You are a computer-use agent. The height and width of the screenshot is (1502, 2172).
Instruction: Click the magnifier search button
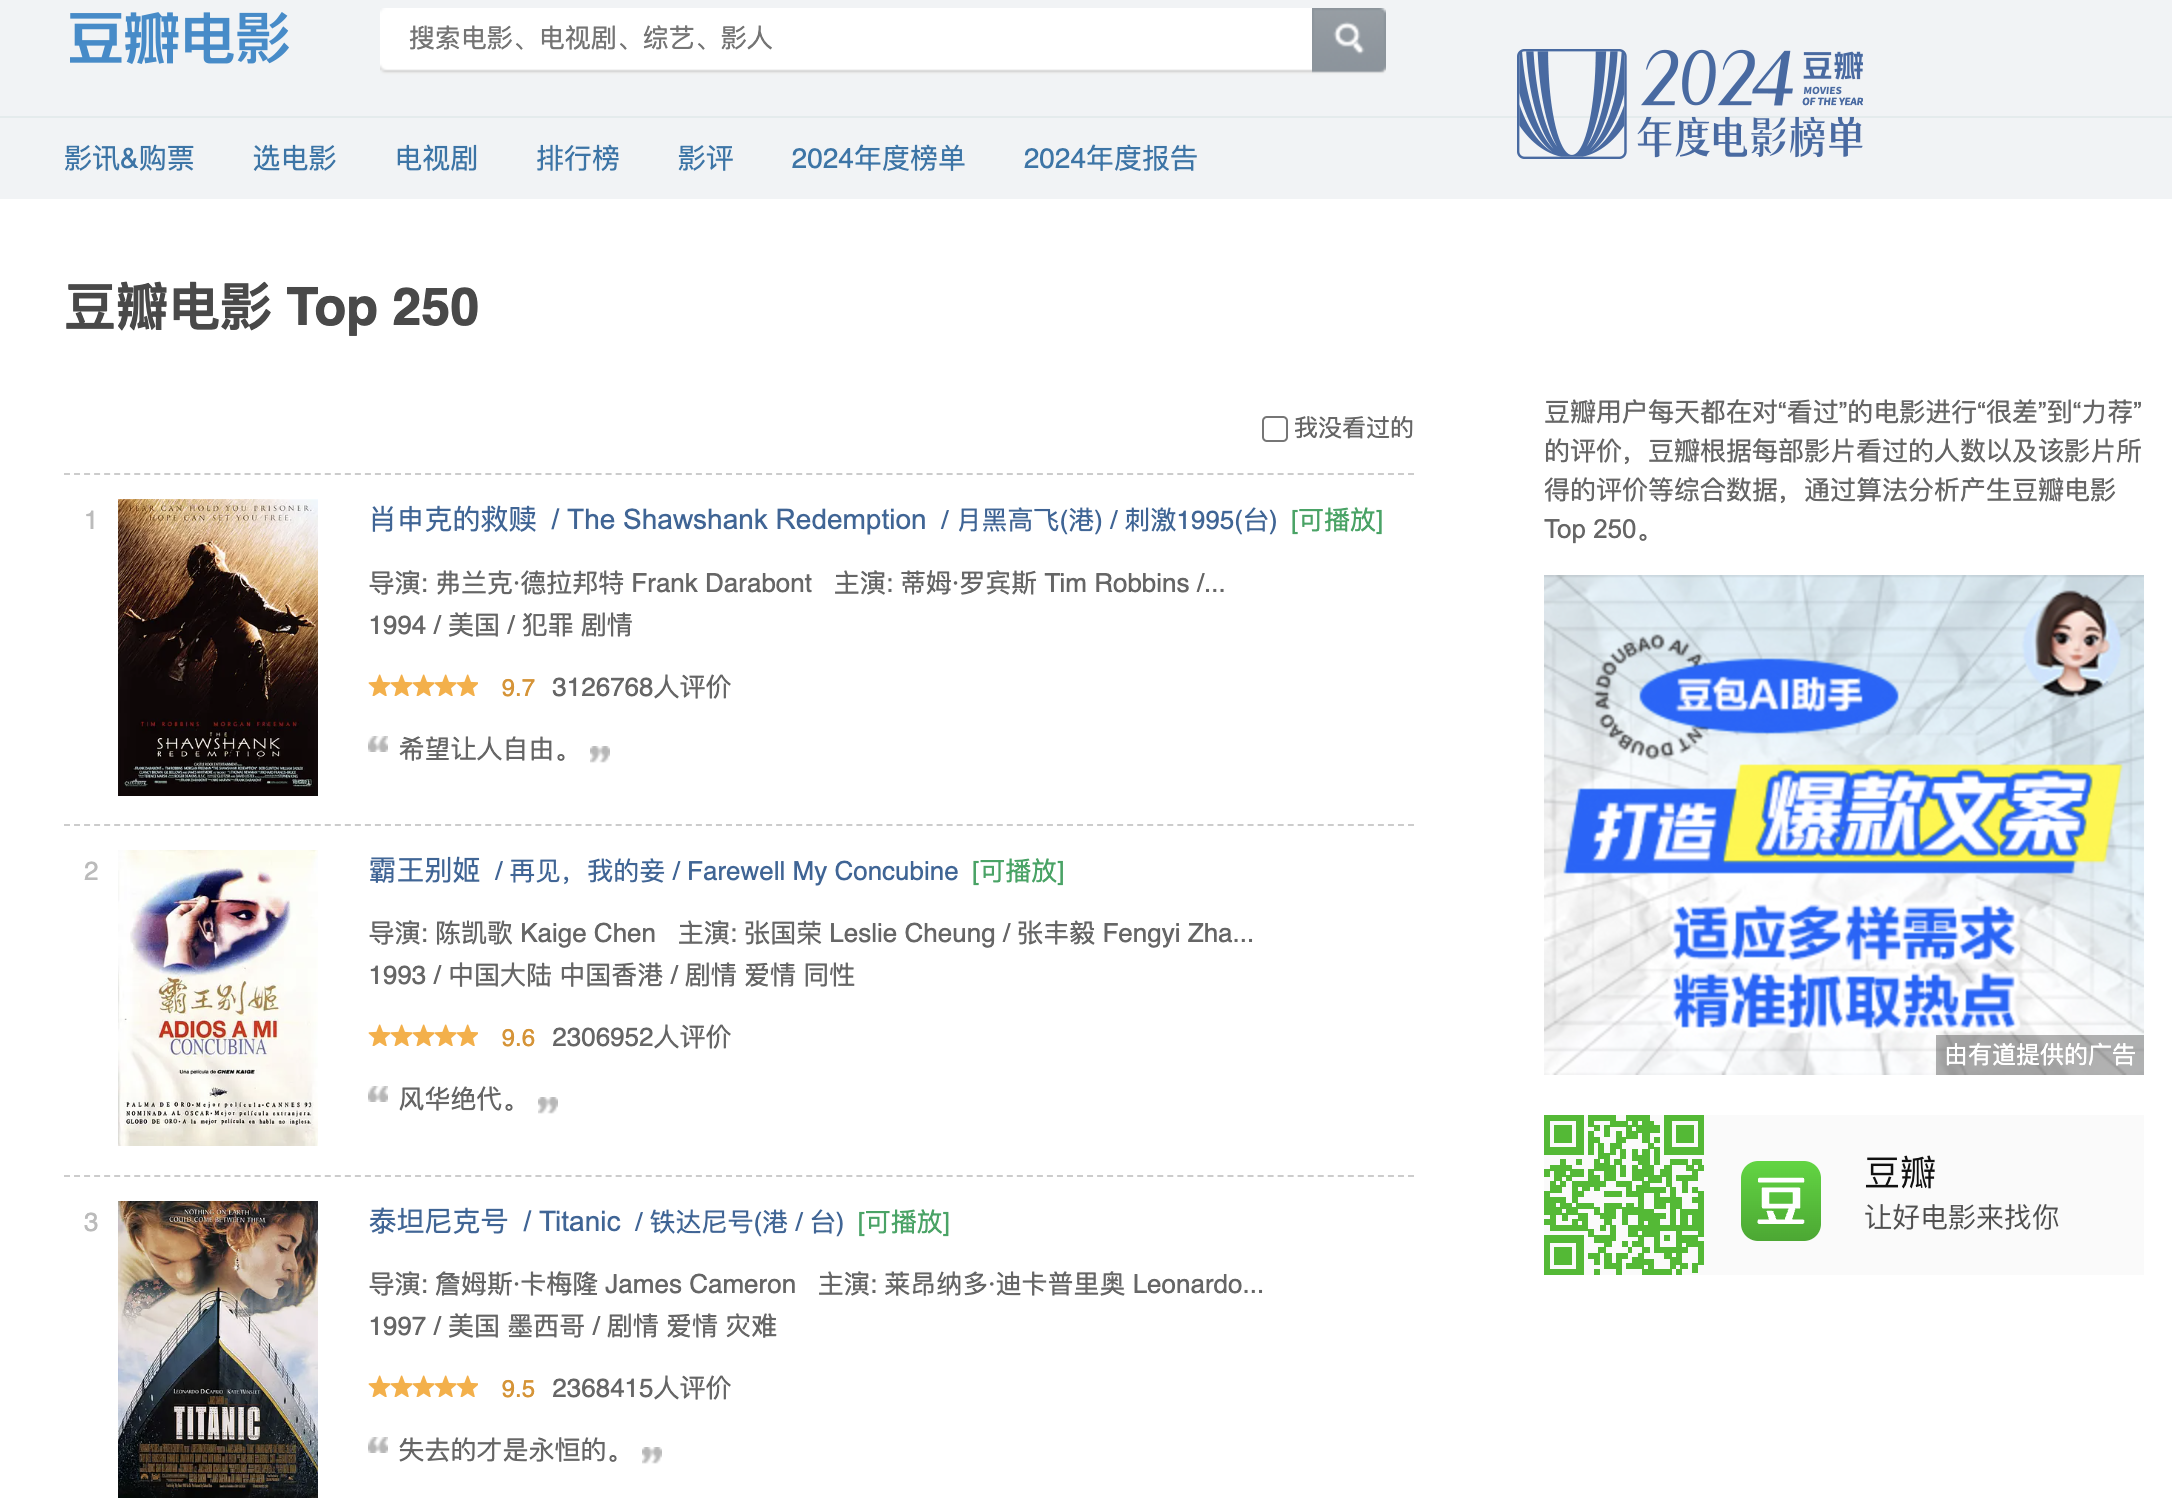[1348, 39]
